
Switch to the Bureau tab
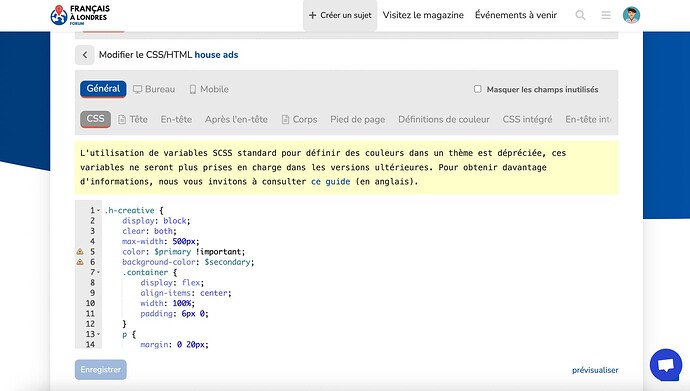pos(154,89)
